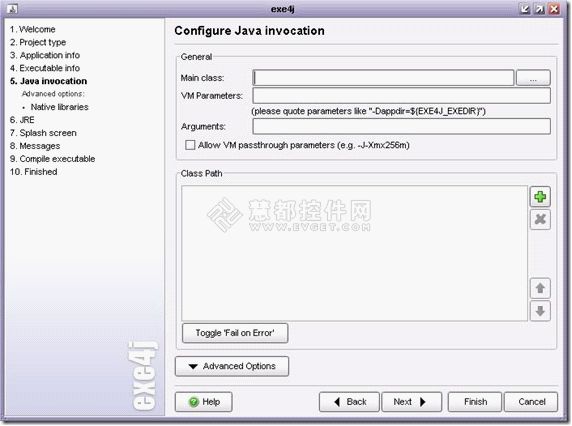Focus the VM Parameters text field
Viewport: 572px width, 426px height.
pos(401,96)
